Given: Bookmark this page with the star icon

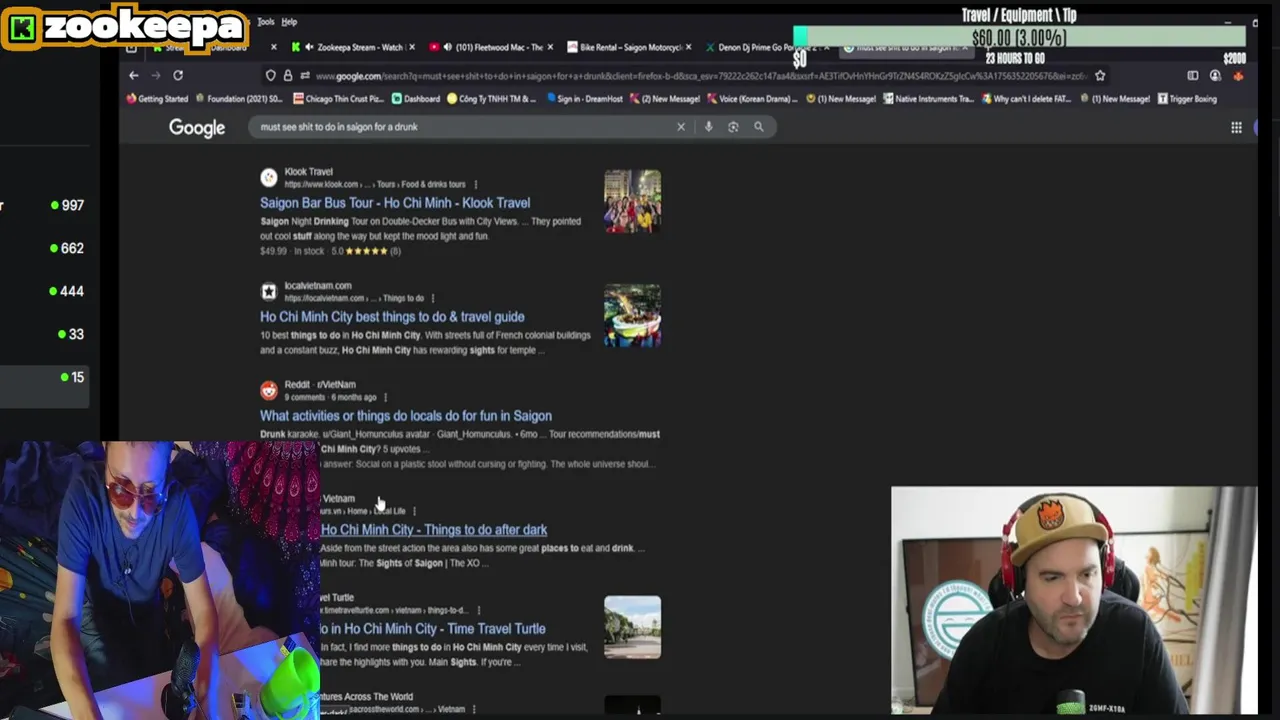Looking at the screenshot, I should 1100,75.
